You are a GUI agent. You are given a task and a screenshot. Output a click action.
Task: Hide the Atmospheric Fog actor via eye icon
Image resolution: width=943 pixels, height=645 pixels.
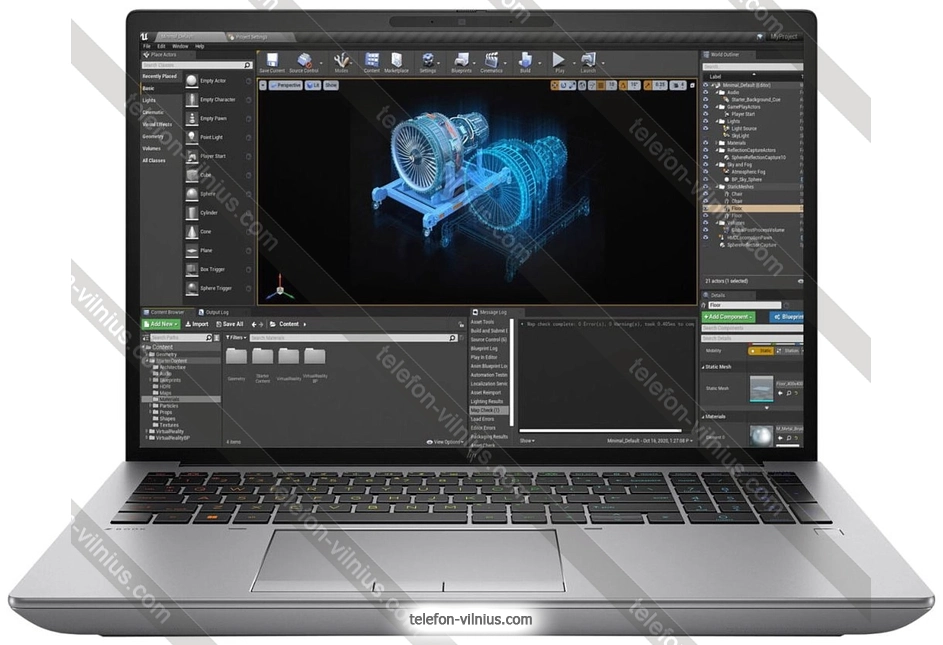coord(705,171)
